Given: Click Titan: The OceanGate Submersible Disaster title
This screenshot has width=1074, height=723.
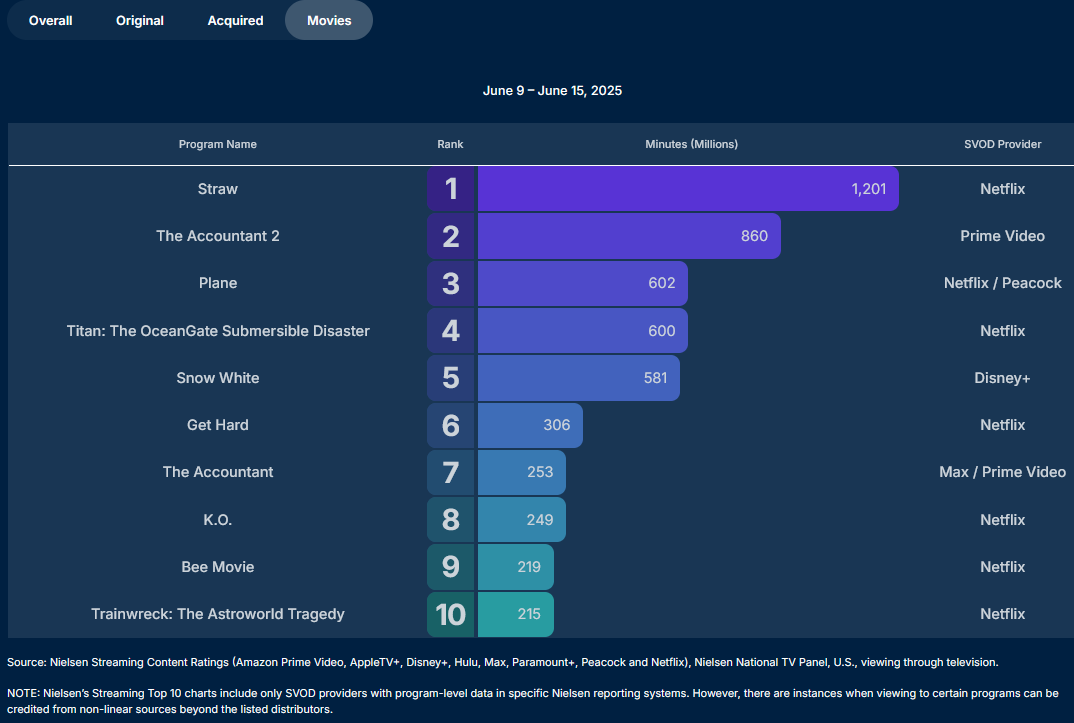Looking at the screenshot, I should (218, 331).
